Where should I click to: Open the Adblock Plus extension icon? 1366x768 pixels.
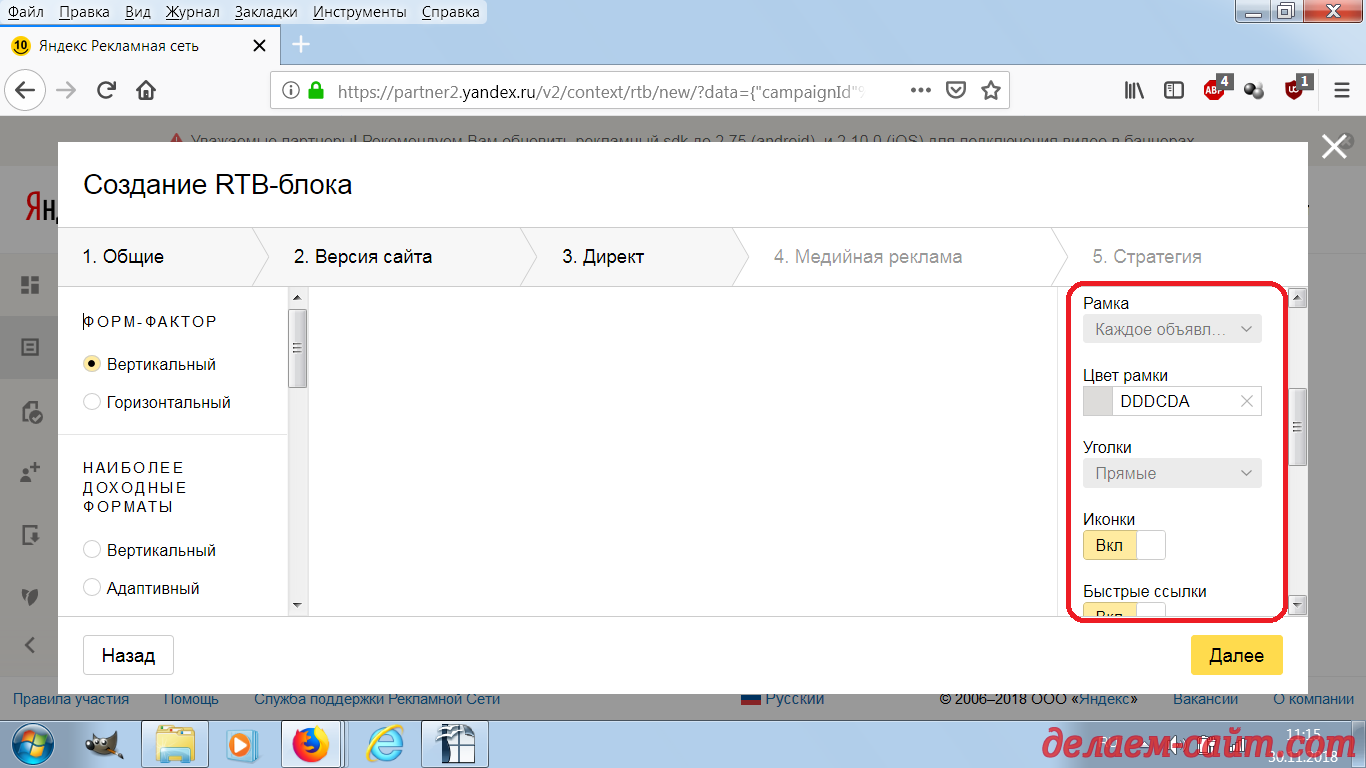click(x=1215, y=90)
